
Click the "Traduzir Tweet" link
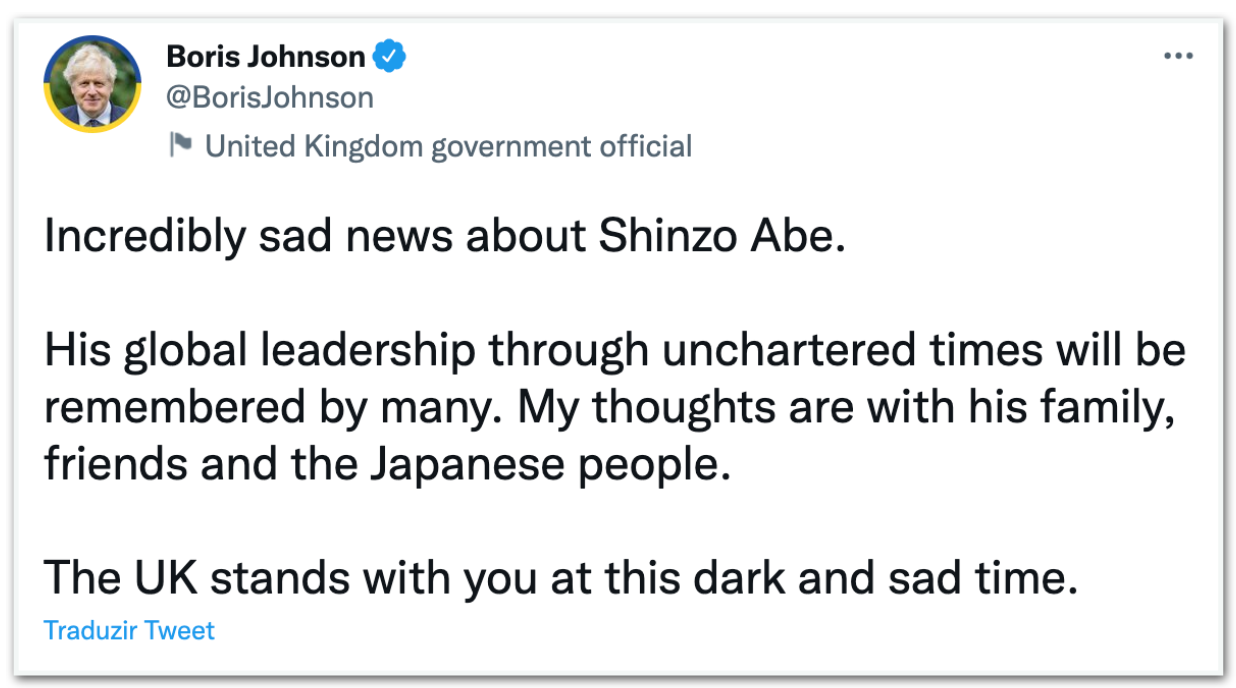click(x=129, y=630)
